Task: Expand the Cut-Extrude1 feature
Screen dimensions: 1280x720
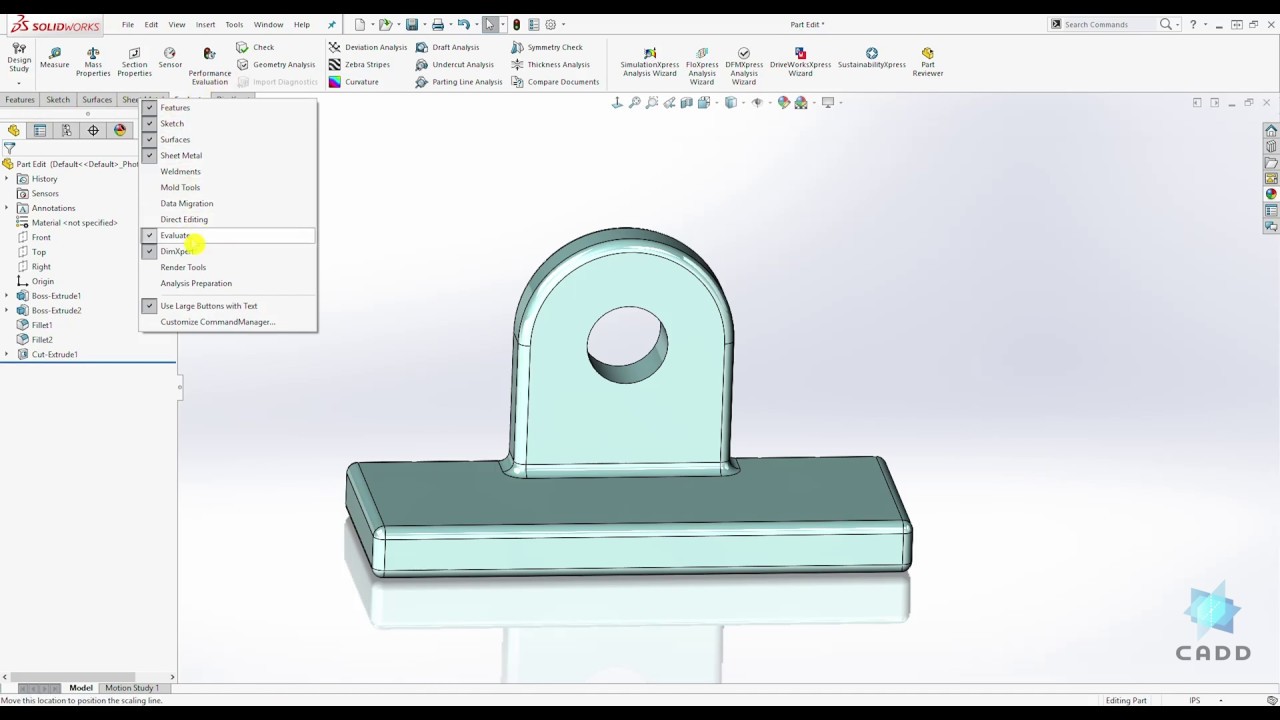Action: (7, 354)
